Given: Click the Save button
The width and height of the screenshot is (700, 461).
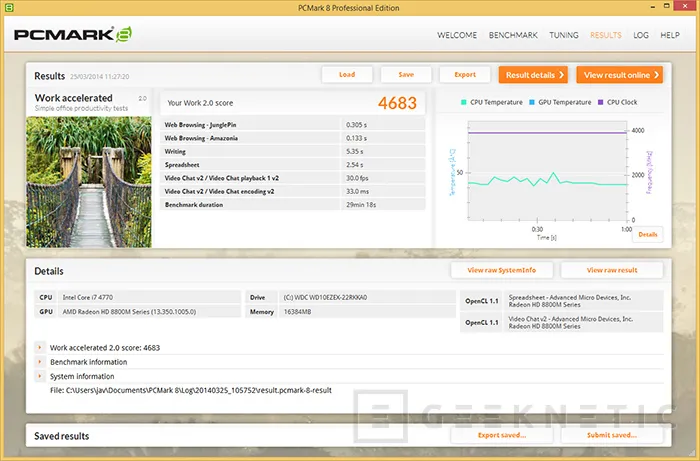Looking at the screenshot, I should [406, 75].
